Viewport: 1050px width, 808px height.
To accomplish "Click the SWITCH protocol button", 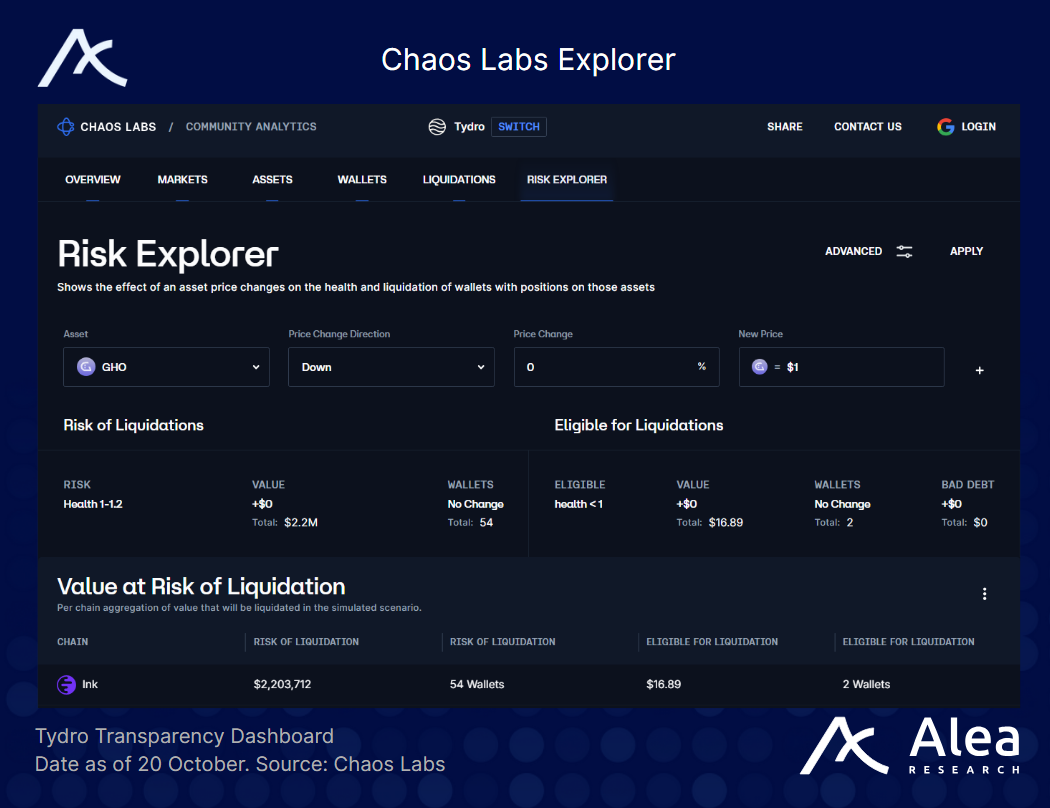I will tap(519, 127).
